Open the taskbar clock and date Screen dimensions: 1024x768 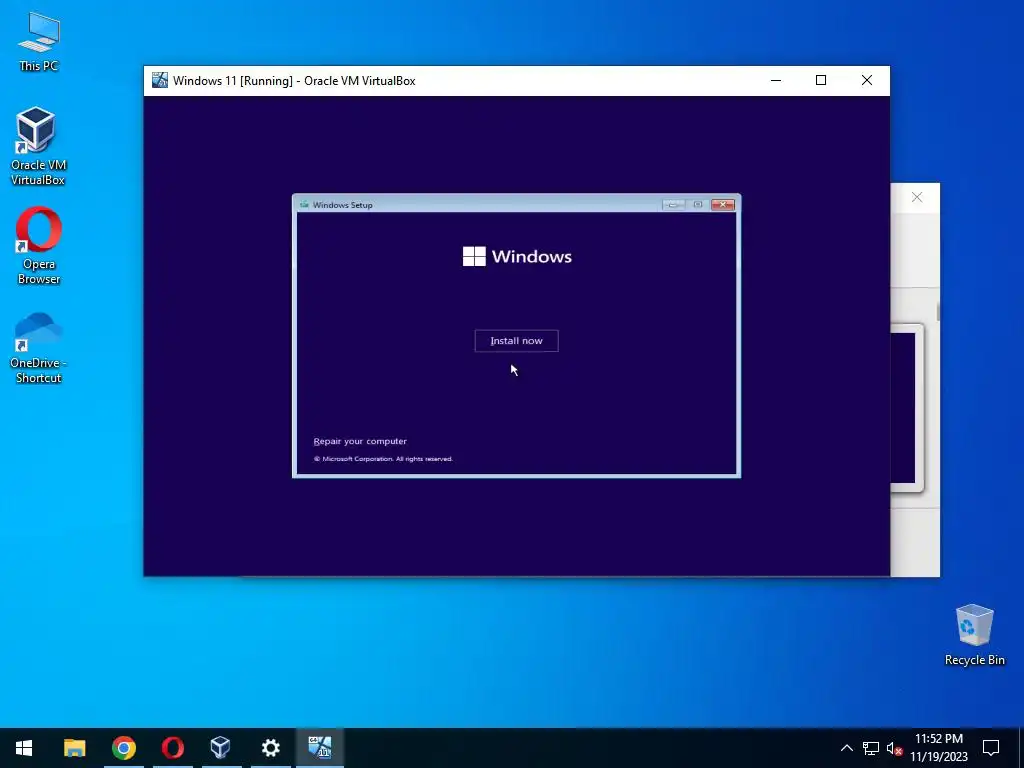938,748
